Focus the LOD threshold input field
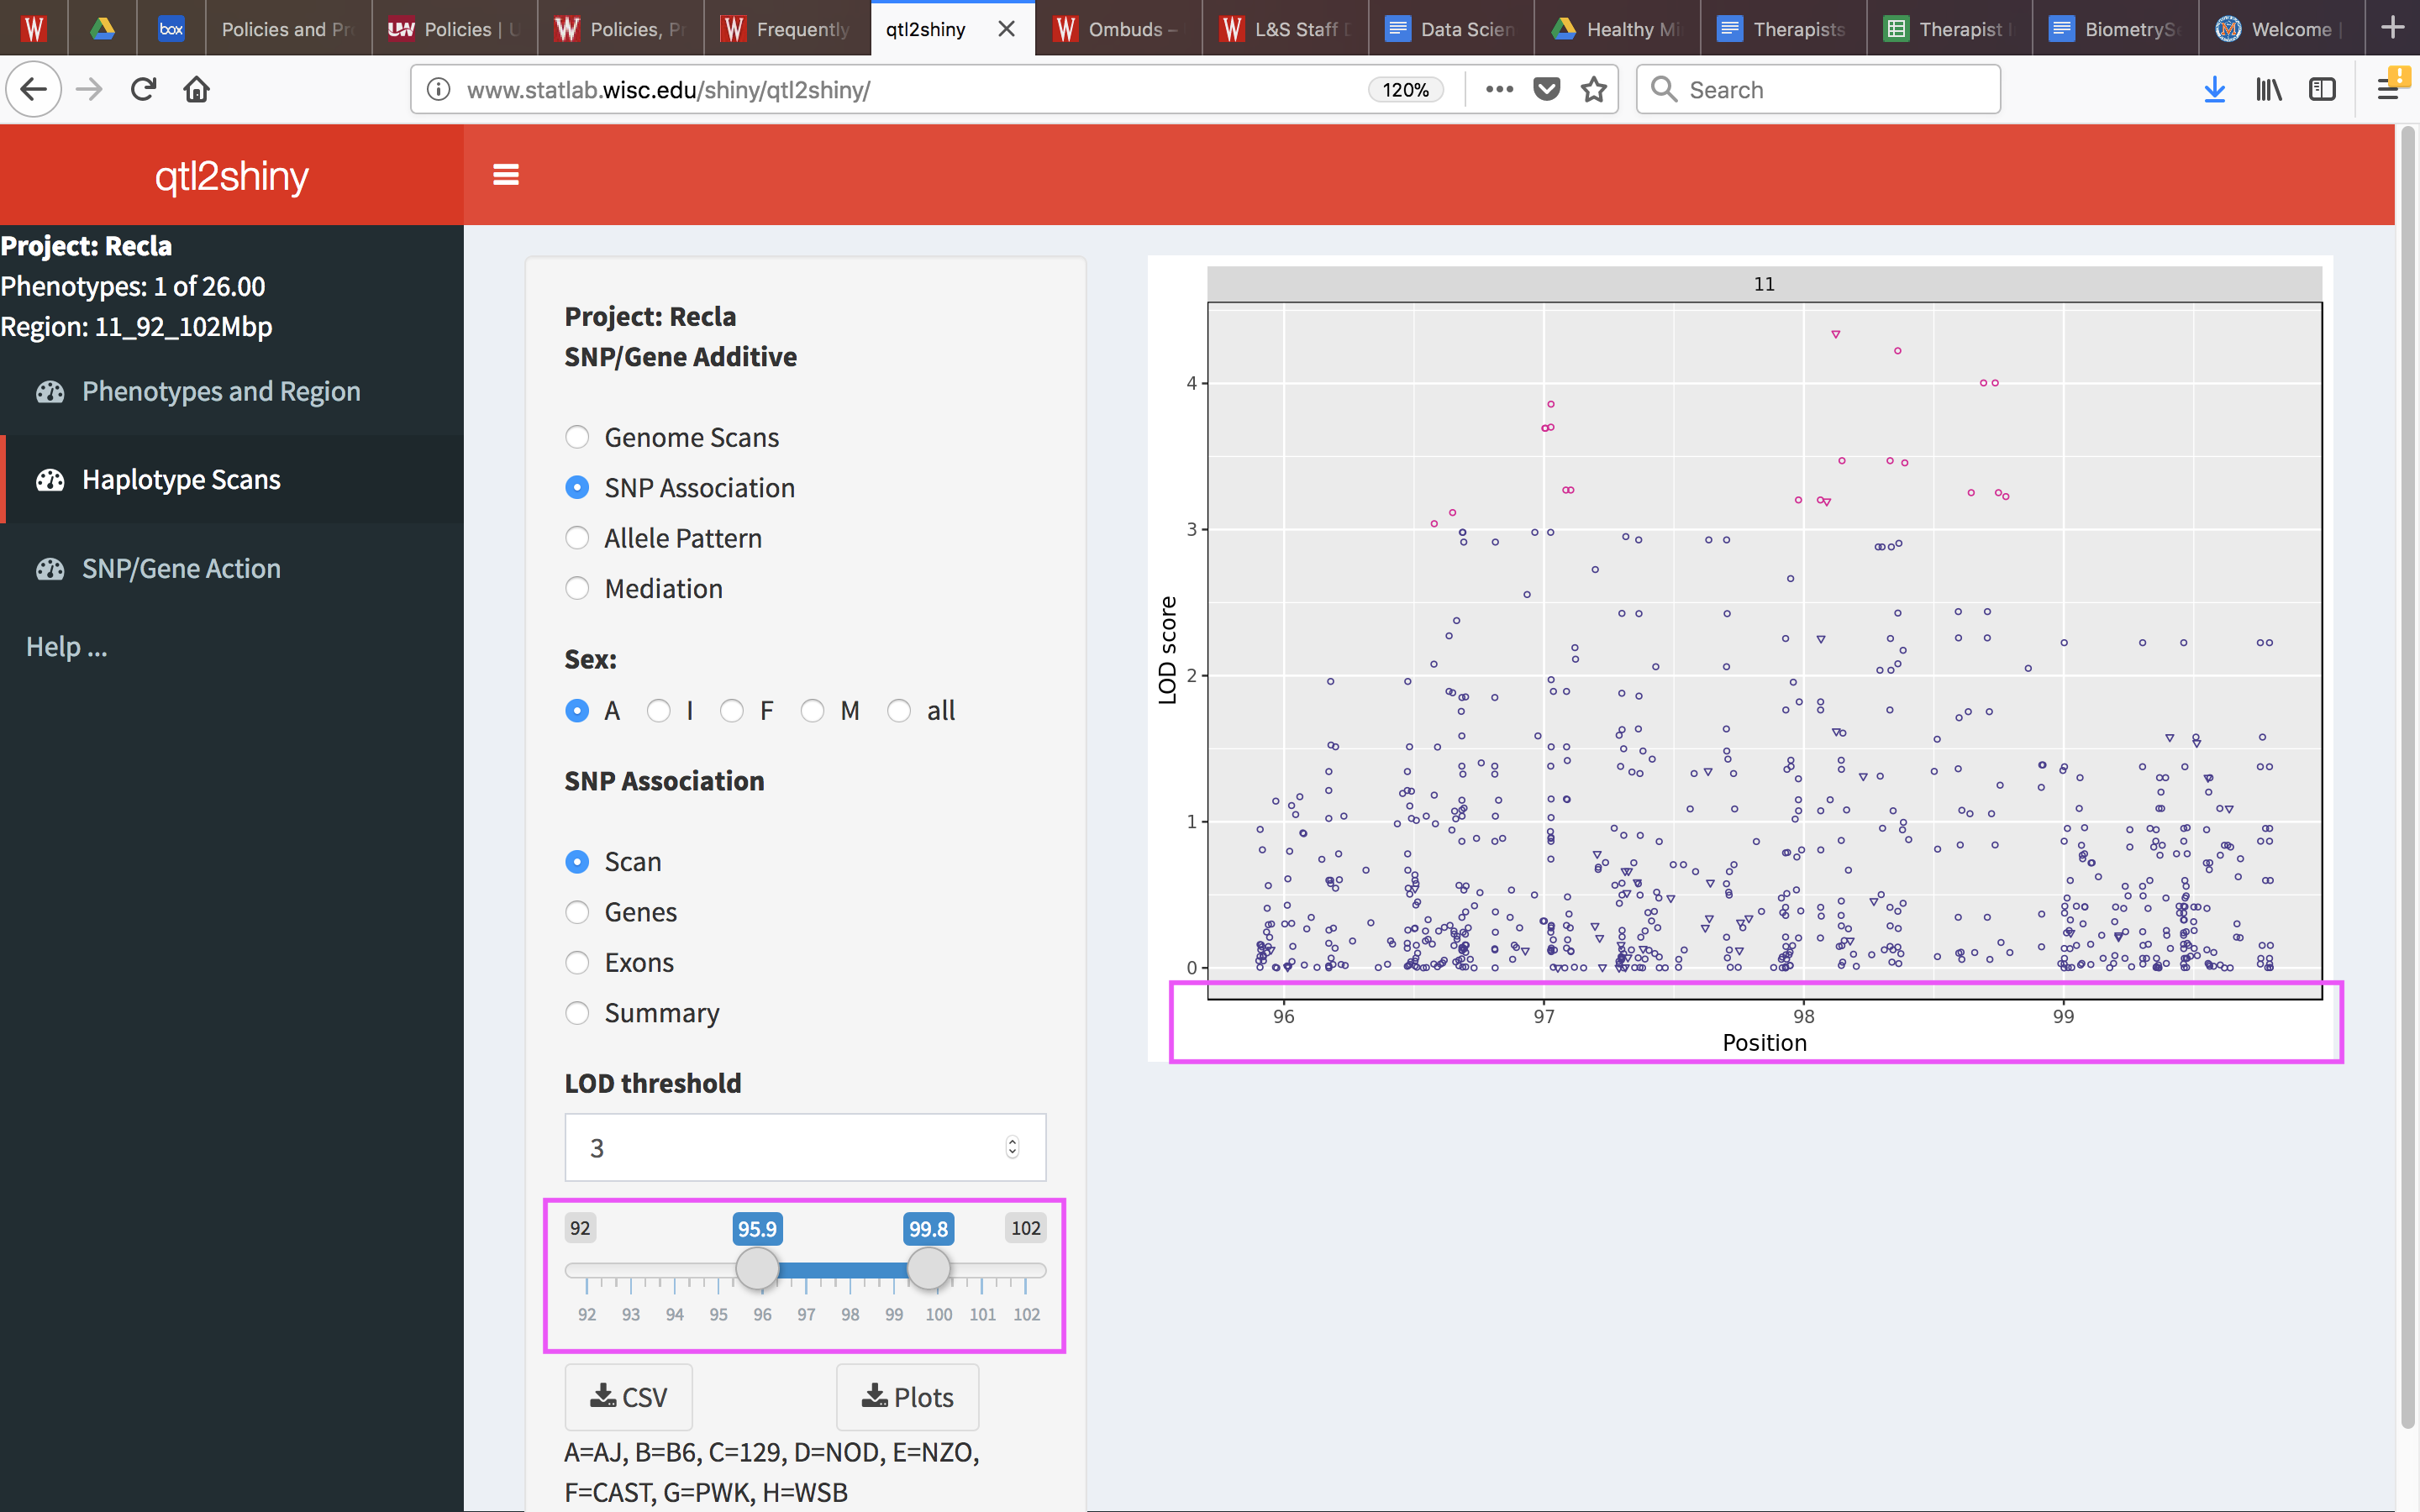 (805, 1147)
